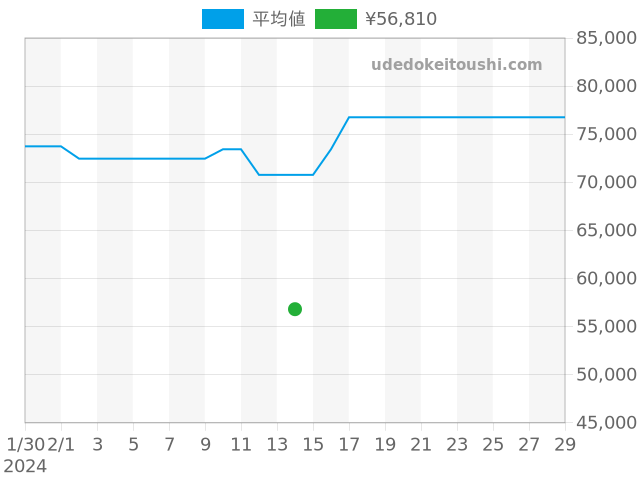
Task: Click the 70,000 y-axis label
Action: pos(606,182)
